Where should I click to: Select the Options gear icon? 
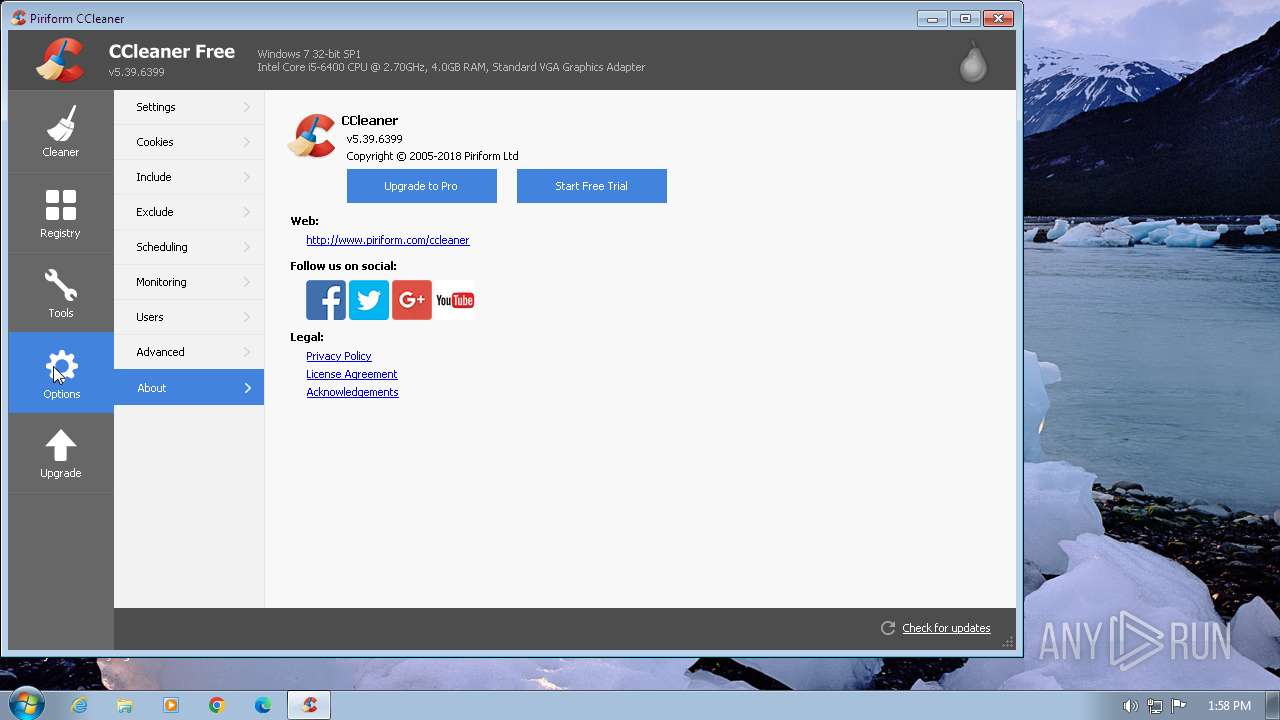click(61, 366)
